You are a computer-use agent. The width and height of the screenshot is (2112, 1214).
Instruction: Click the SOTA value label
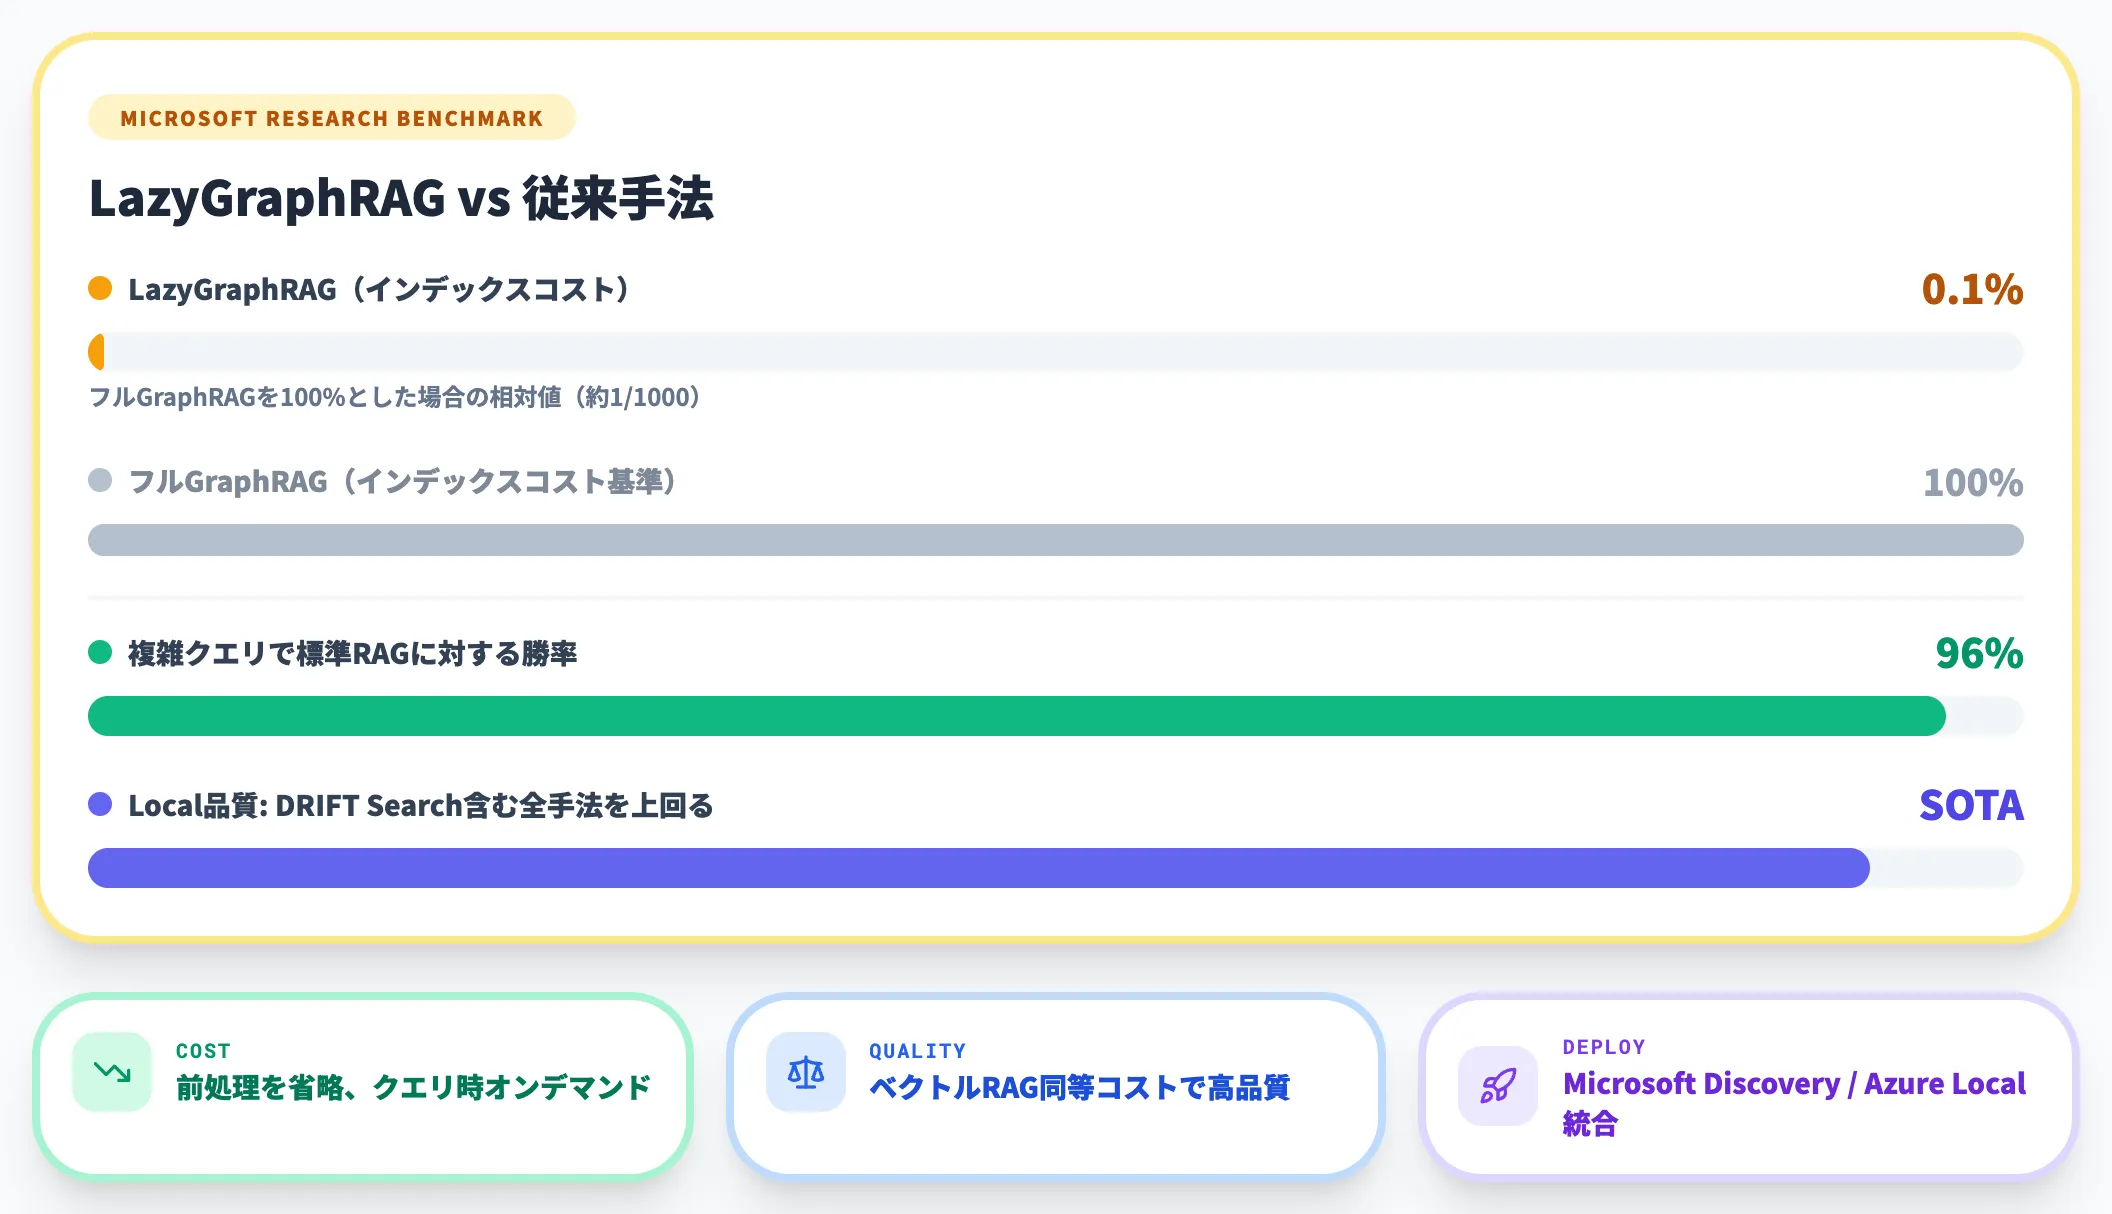click(x=1971, y=805)
